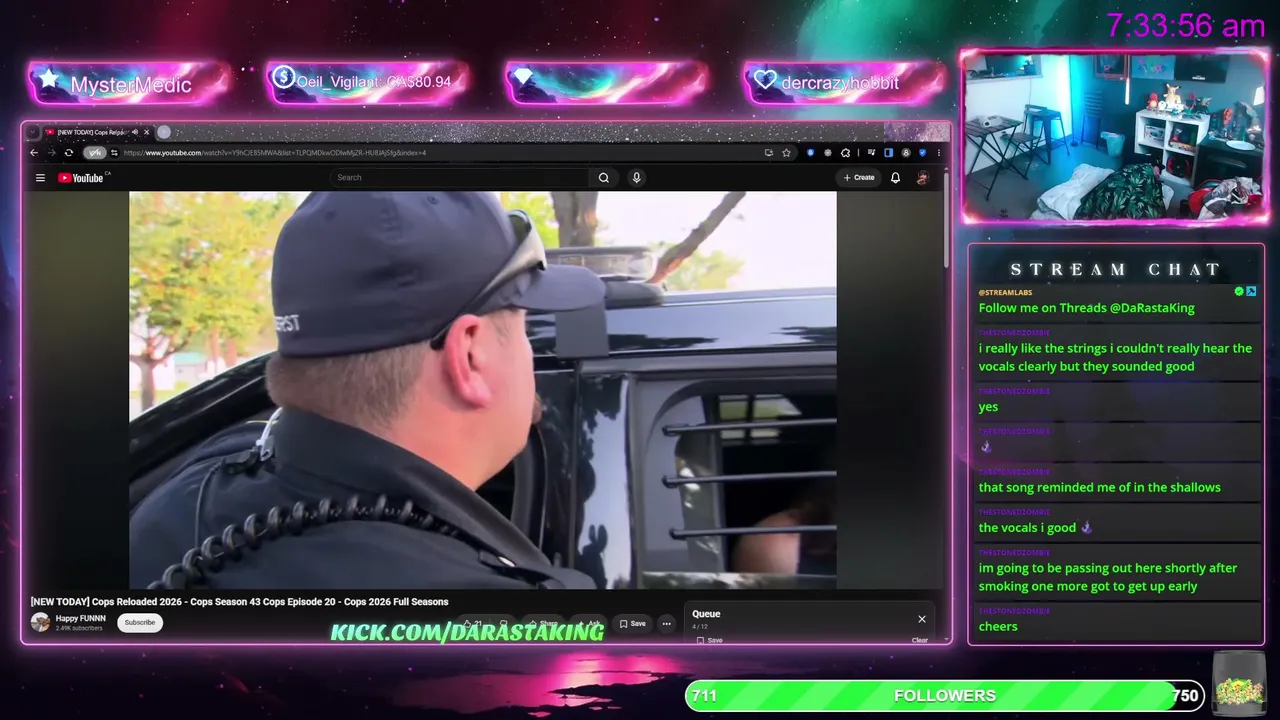Image resolution: width=1280 pixels, height=720 pixels.
Task: Click the video title text
Action: coord(240,602)
